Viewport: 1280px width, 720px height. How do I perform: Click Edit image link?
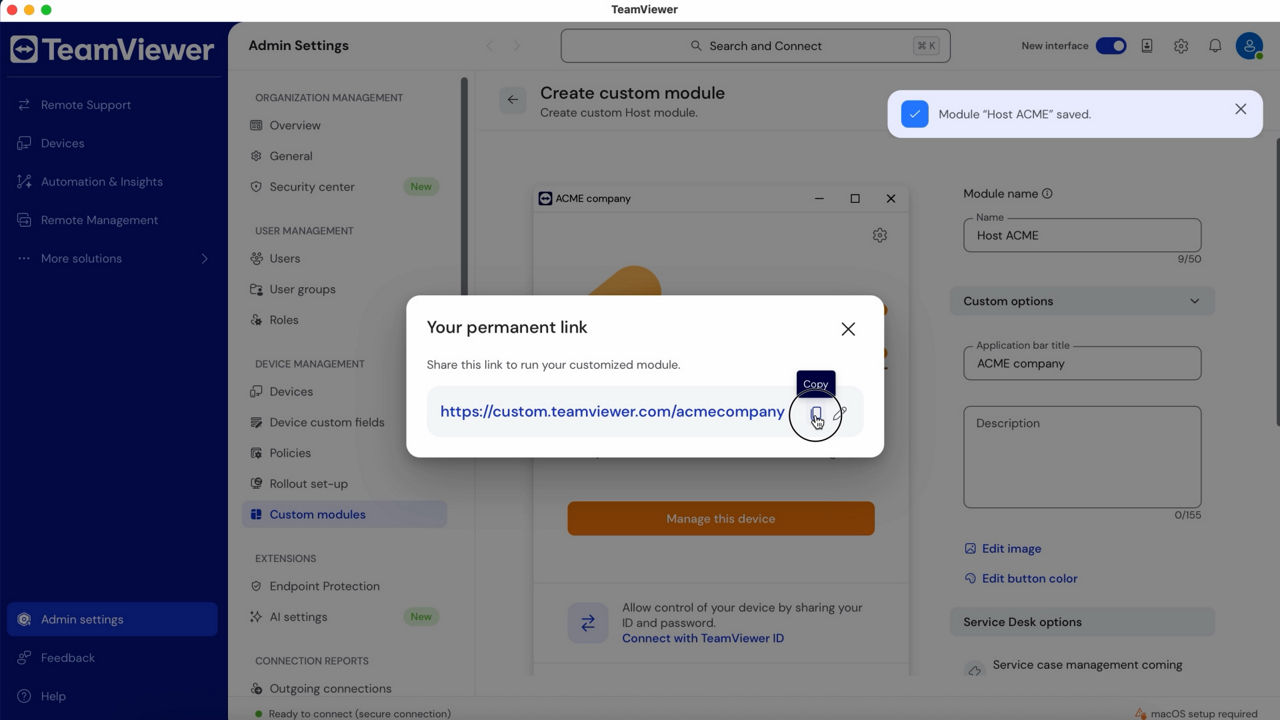click(x=1003, y=548)
